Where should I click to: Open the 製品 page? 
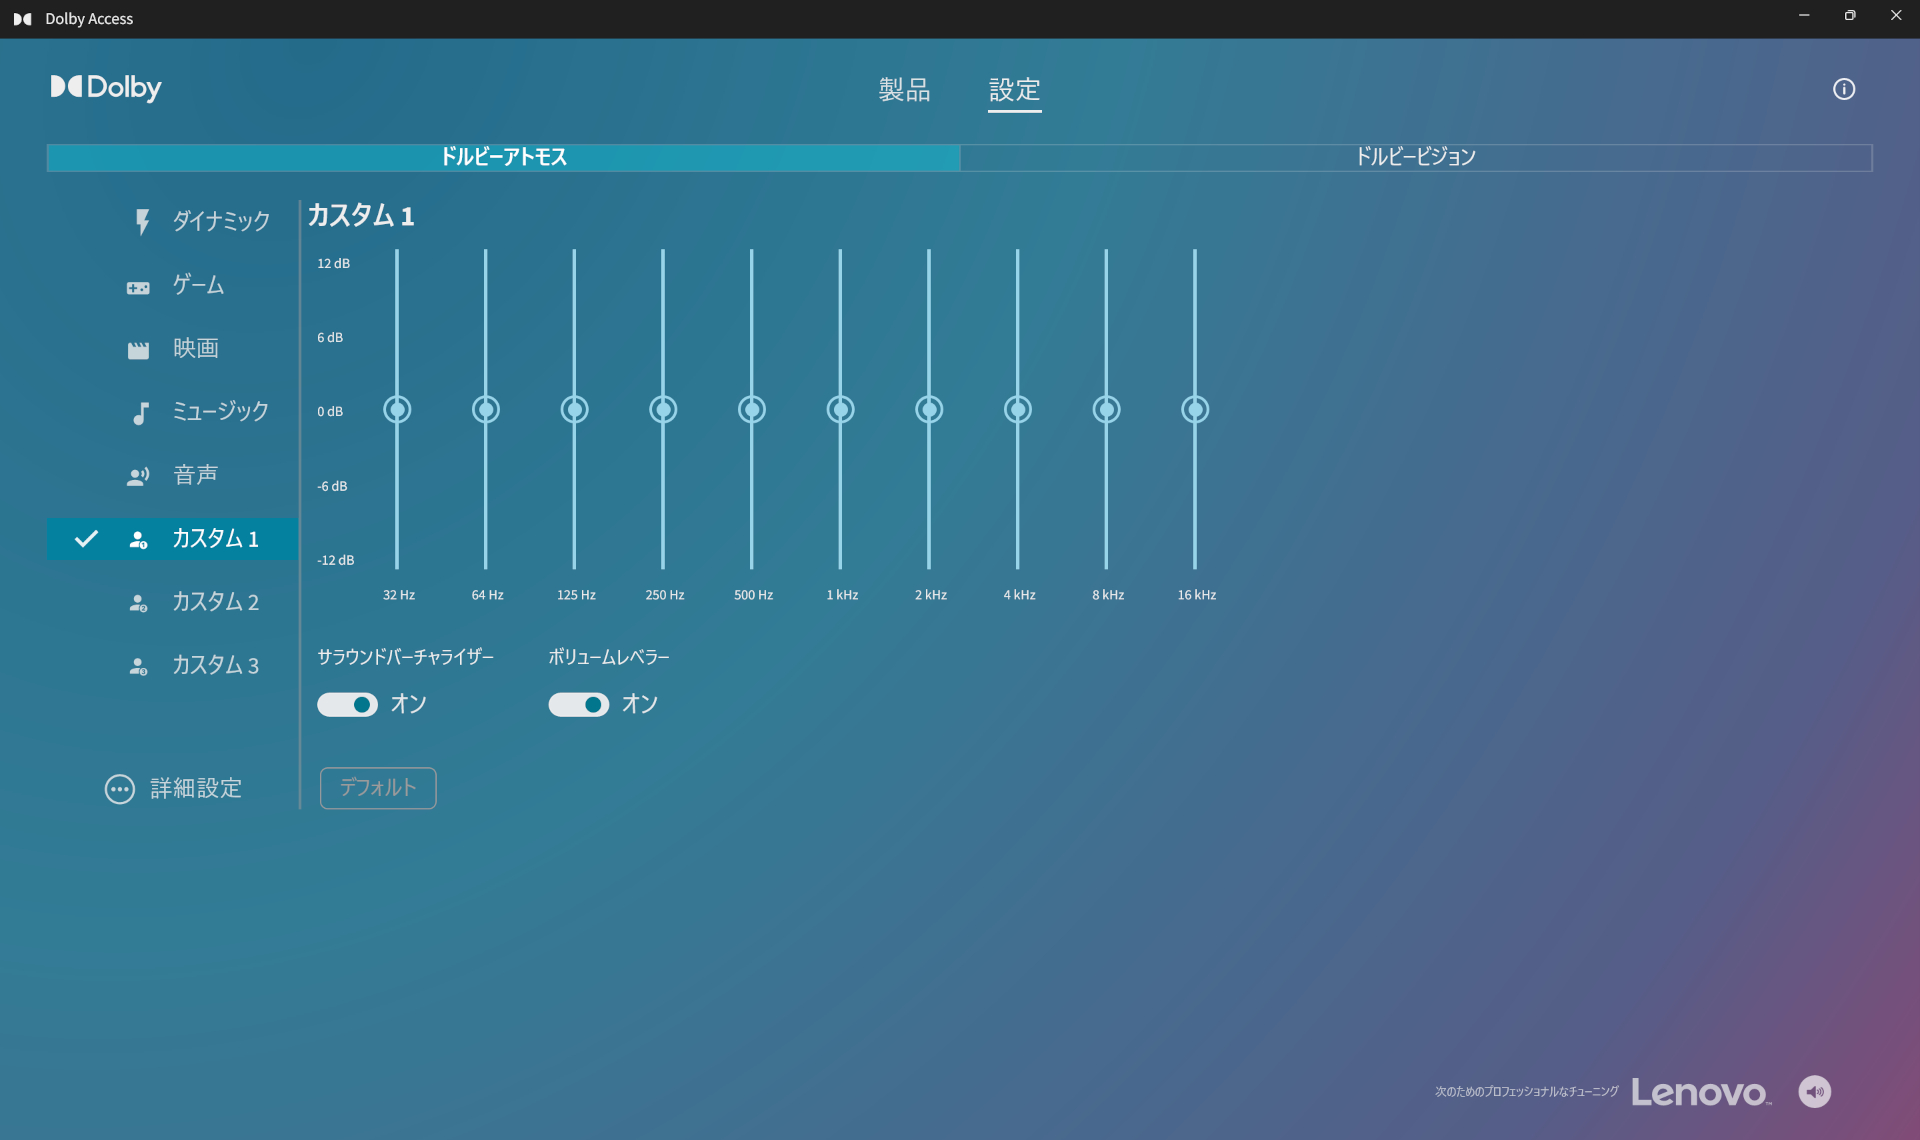pos(904,90)
